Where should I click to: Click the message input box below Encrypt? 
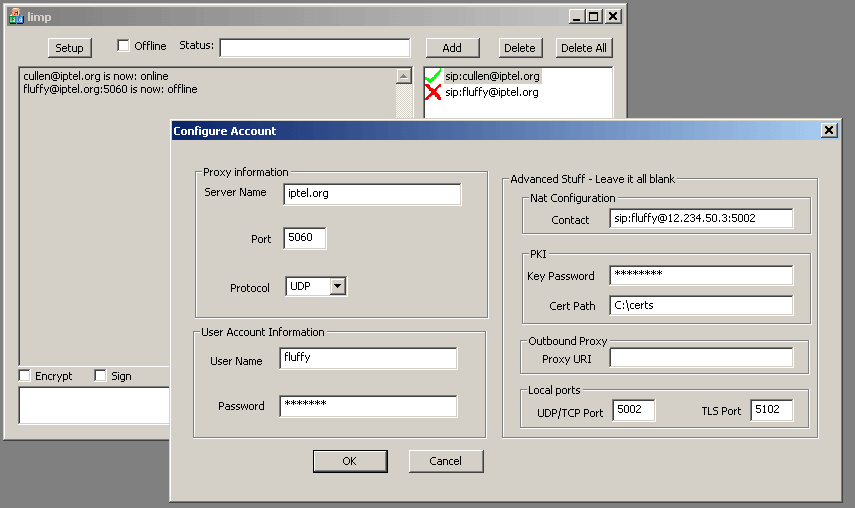[x=94, y=405]
